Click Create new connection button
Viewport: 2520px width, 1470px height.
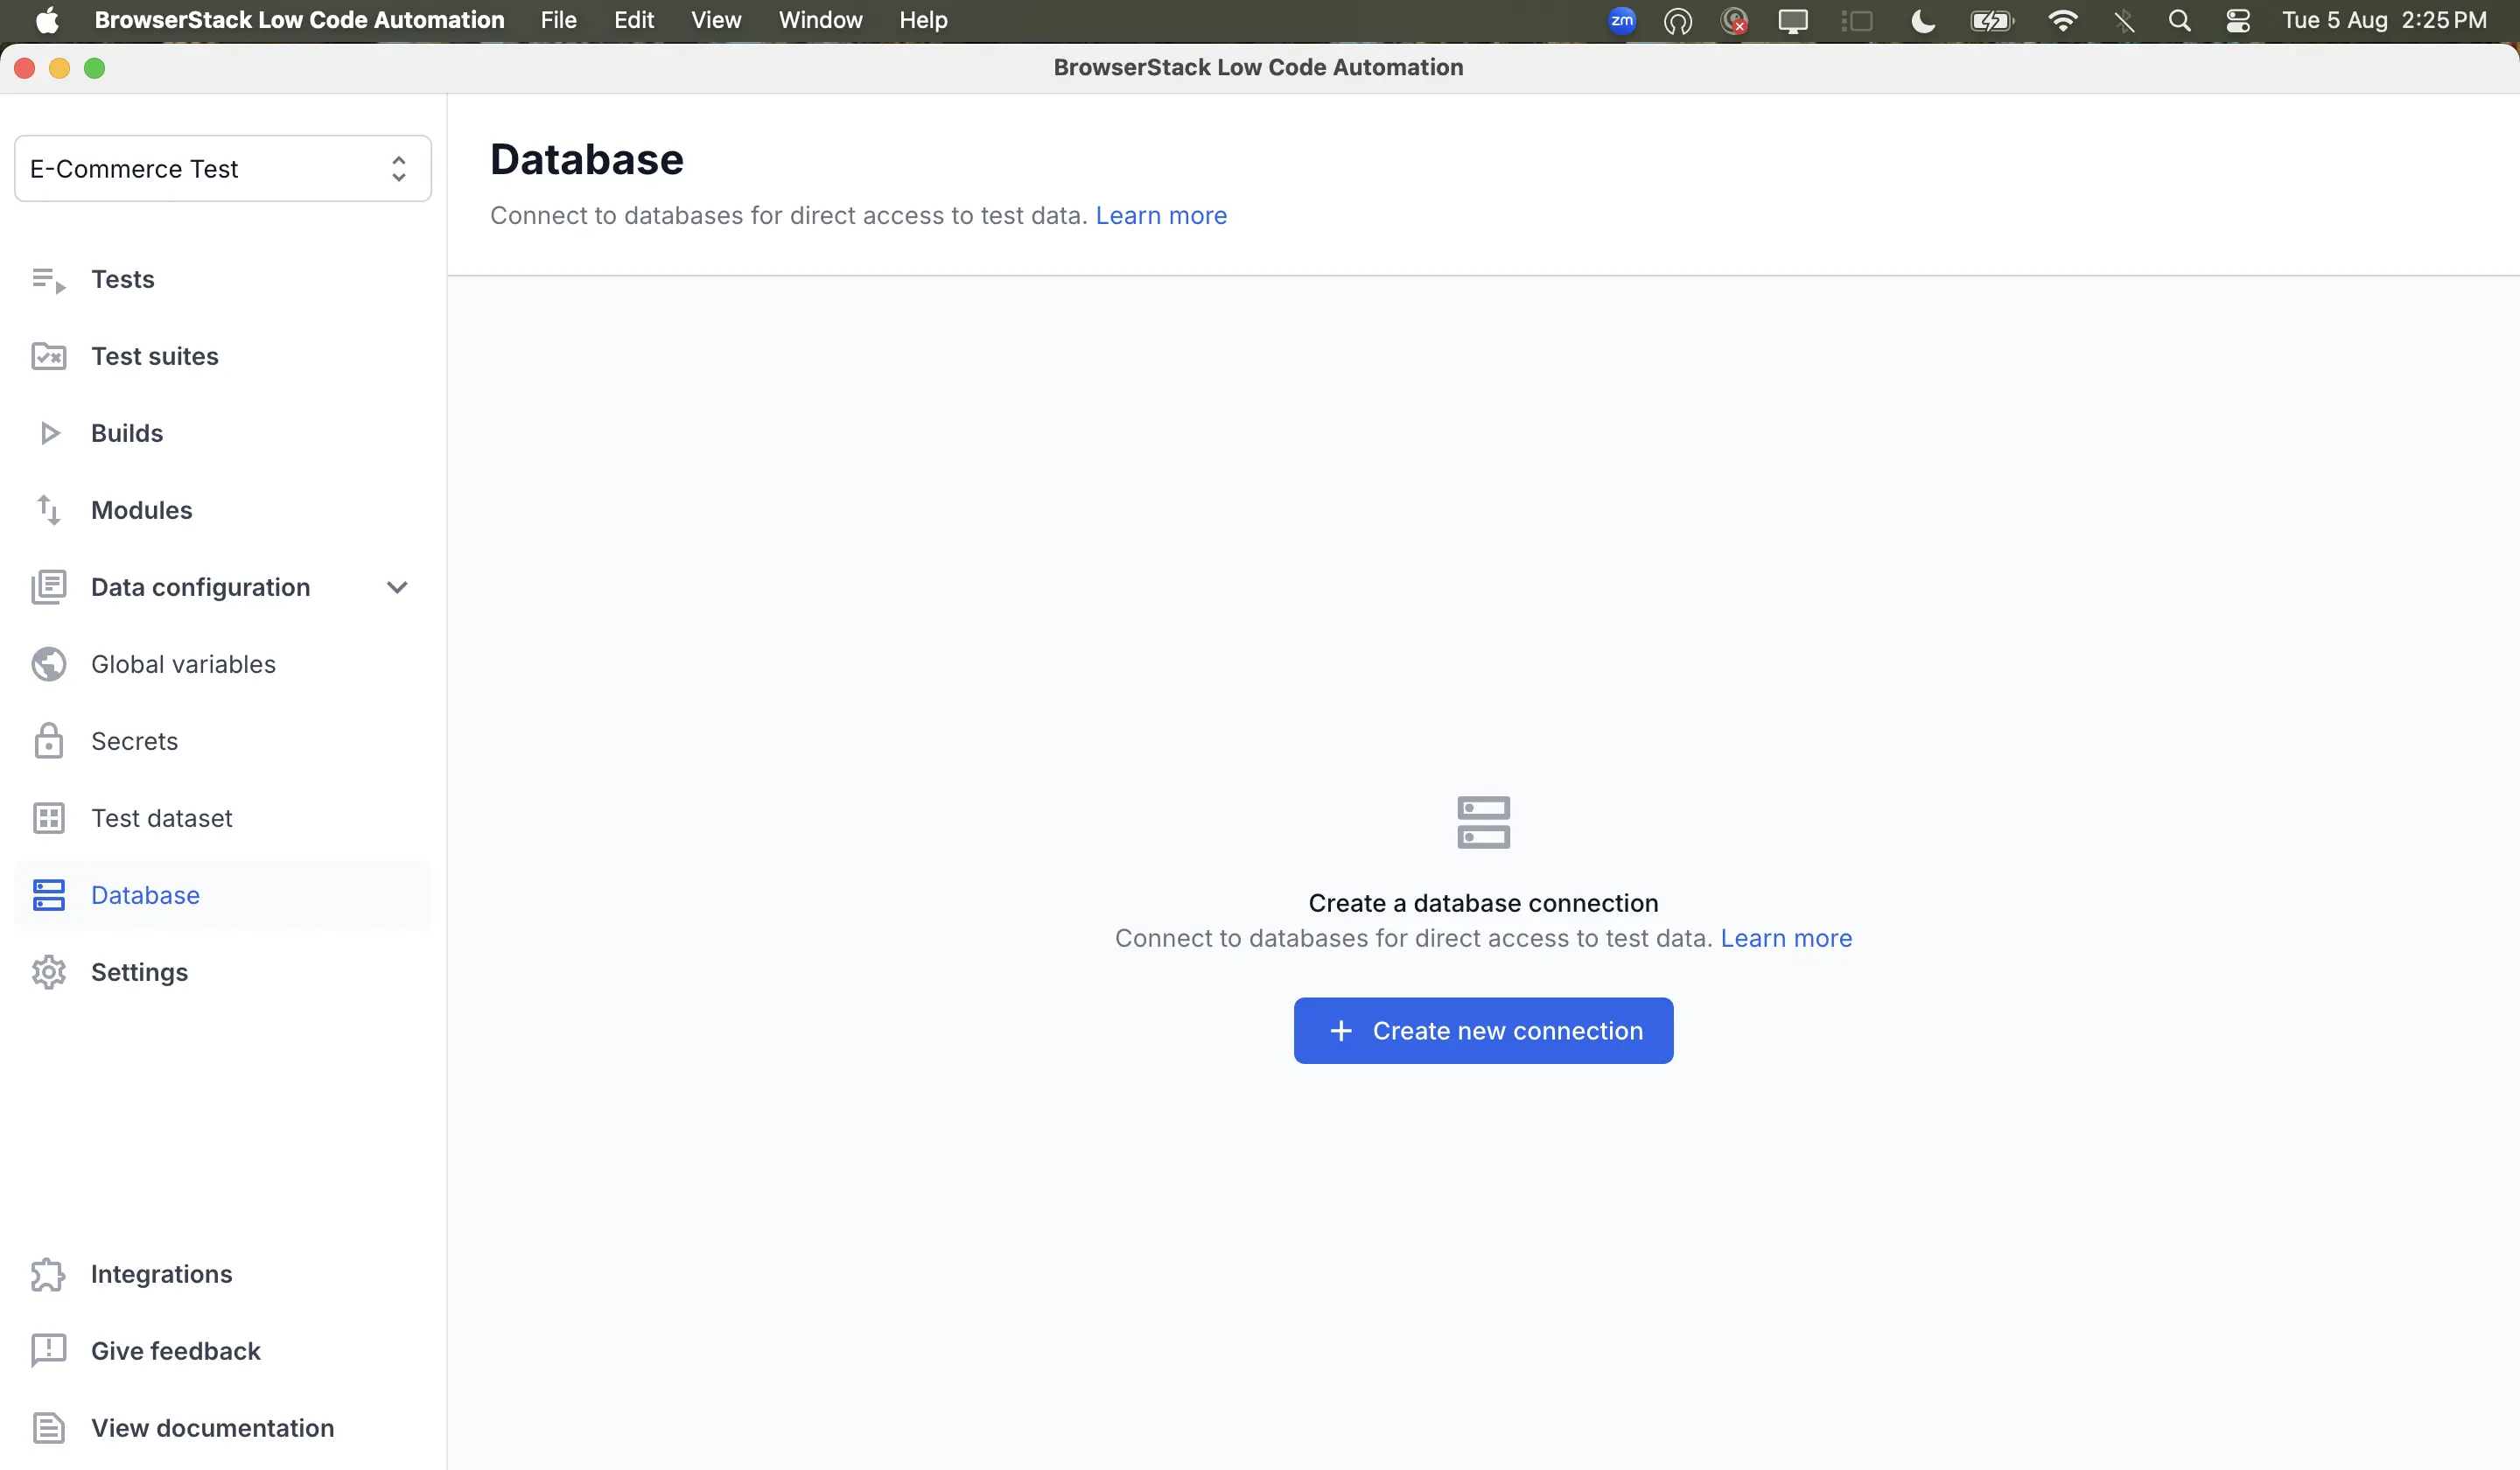[x=1482, y=1031]
